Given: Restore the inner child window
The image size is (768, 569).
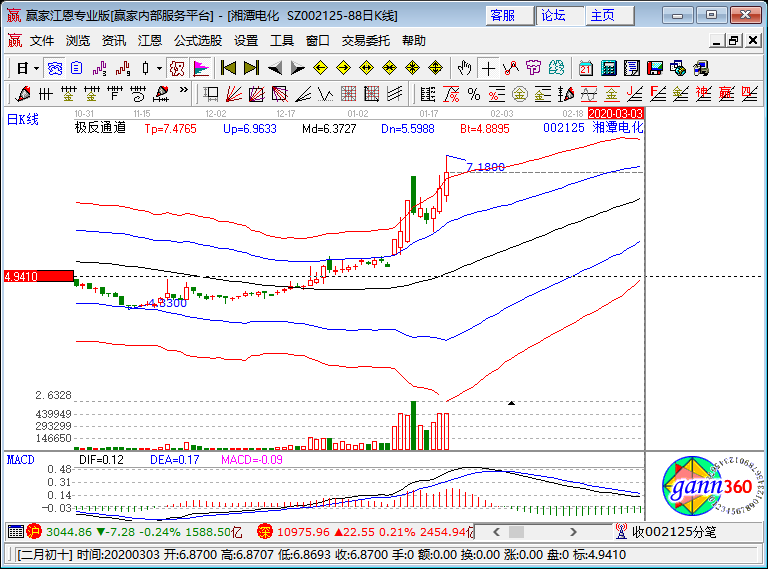Looking at the screenshot, I should [733, 41].
